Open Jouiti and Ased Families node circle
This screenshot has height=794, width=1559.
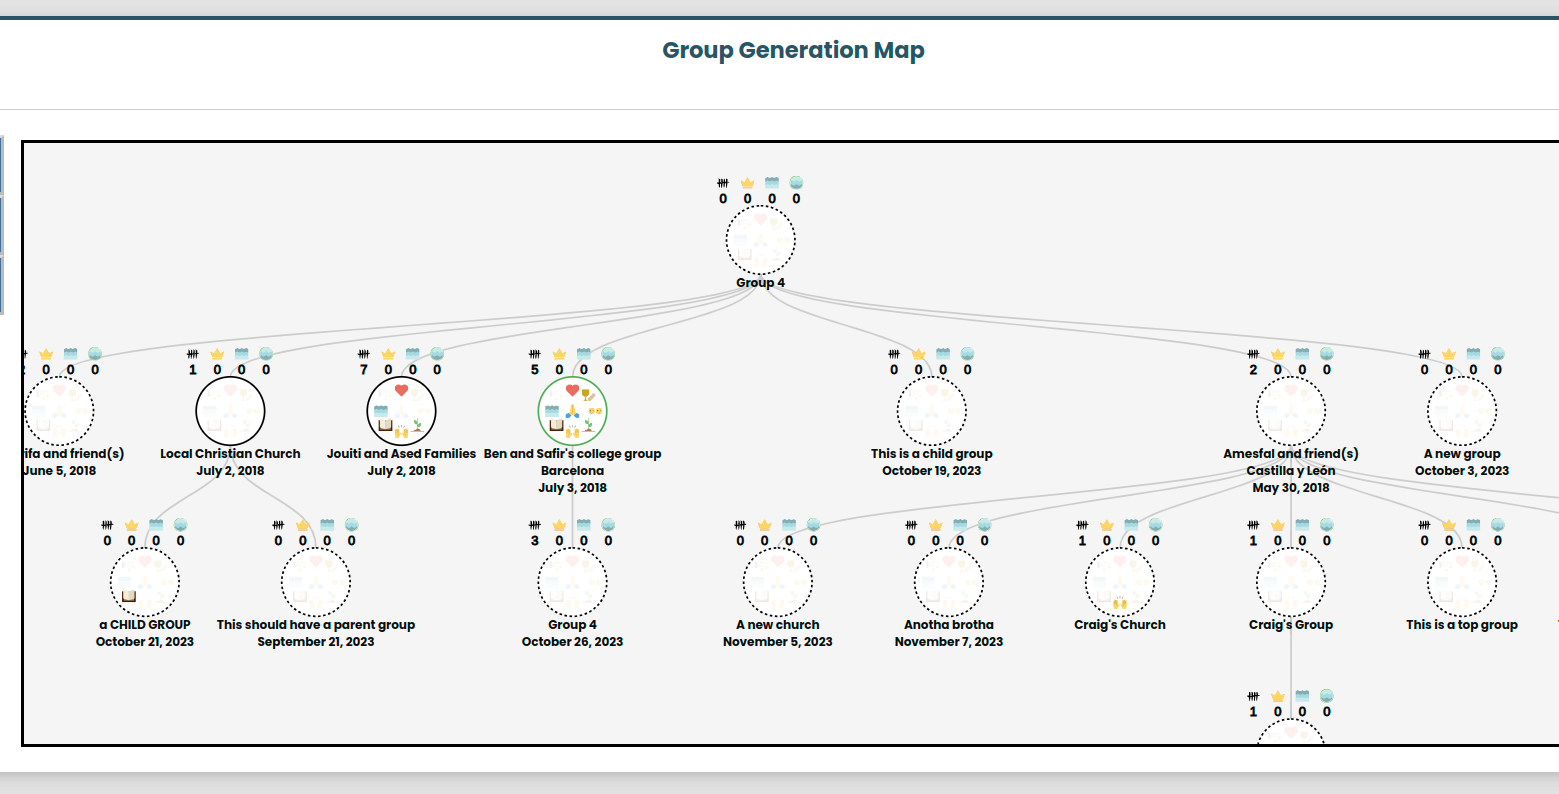[x=401, y=411]
